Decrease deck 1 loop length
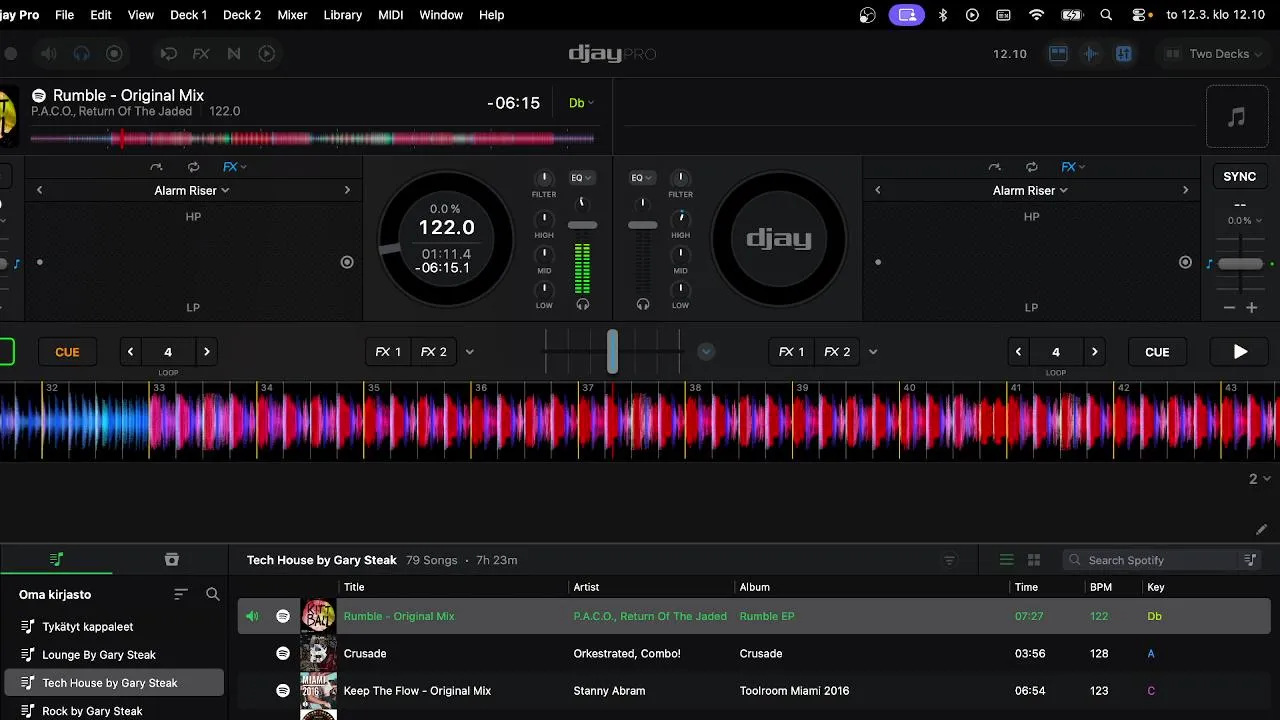1280x720 pixels. coord(130,352)
